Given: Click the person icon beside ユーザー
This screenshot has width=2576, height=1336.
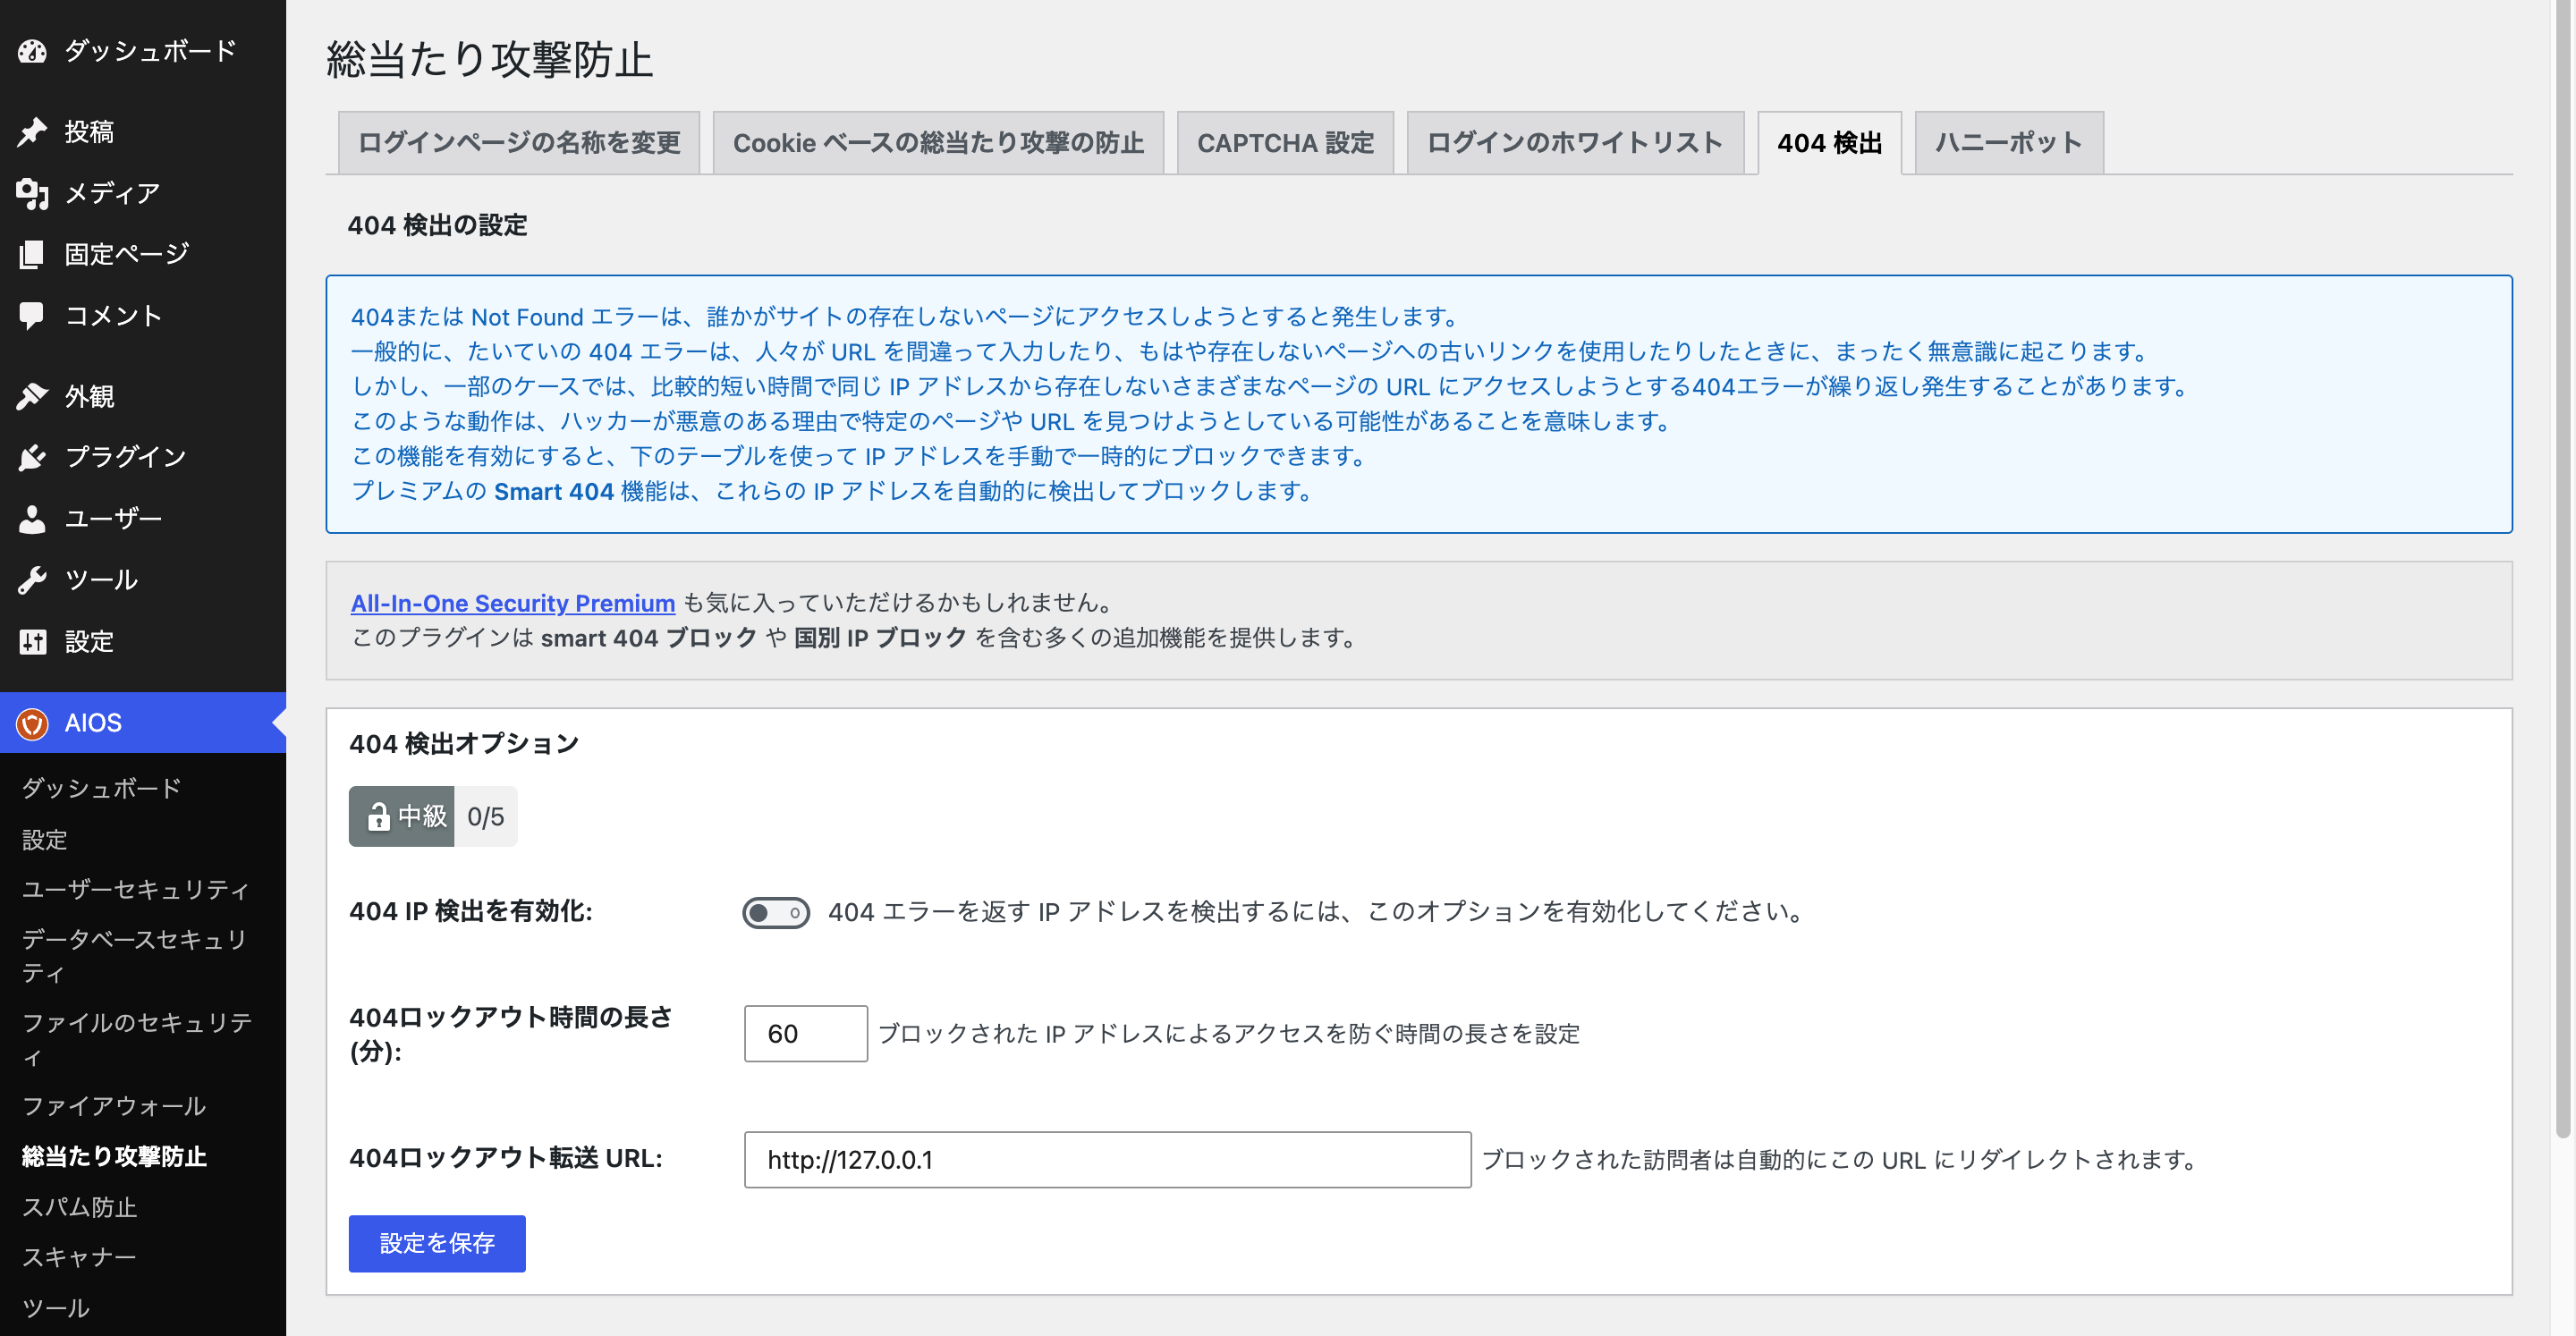Looking at the screenshot, I should 32,518.
